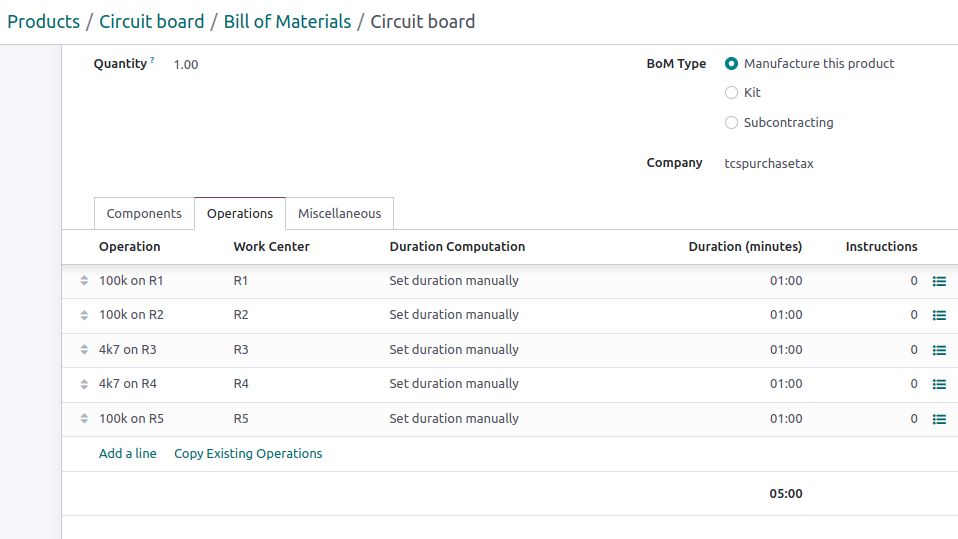958x539 pixels.
Task: Open instructions list icon for 100k on R2
Action: [939, 315]
